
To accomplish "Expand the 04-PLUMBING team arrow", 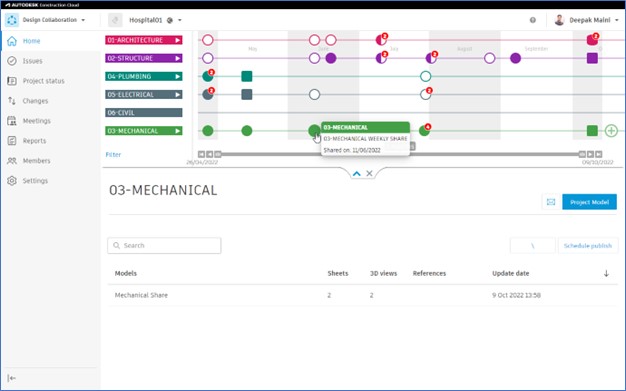I will tap(178, 76).
